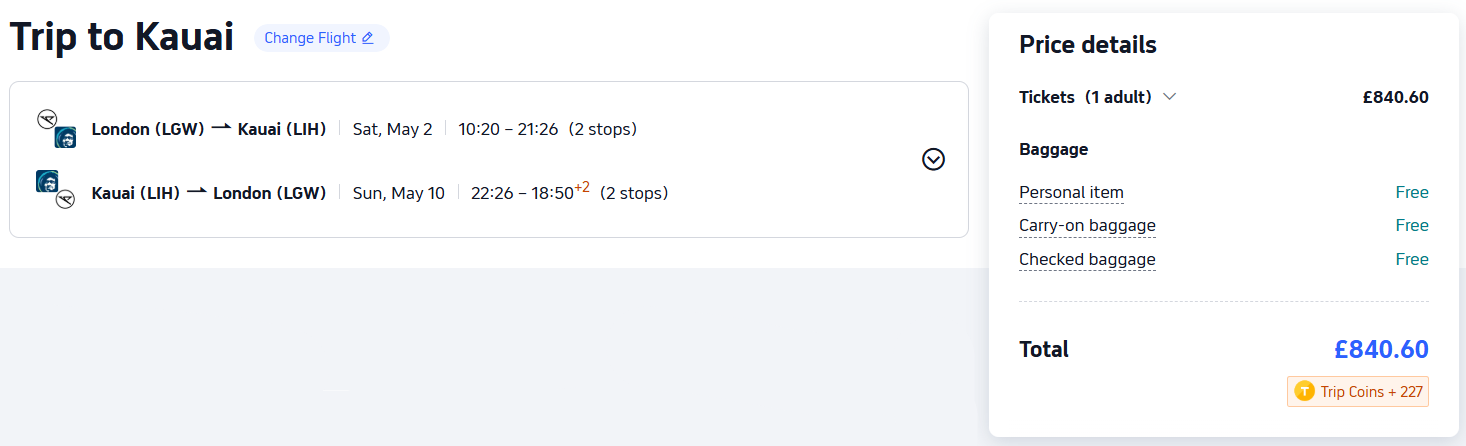
Task: View Checked baggage allowance details
Action: (1087, 260)
